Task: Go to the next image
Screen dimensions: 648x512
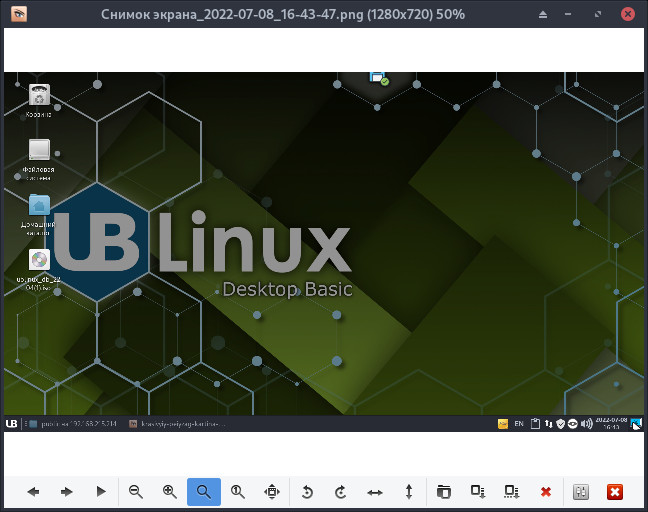Action: tap(67, 492)
